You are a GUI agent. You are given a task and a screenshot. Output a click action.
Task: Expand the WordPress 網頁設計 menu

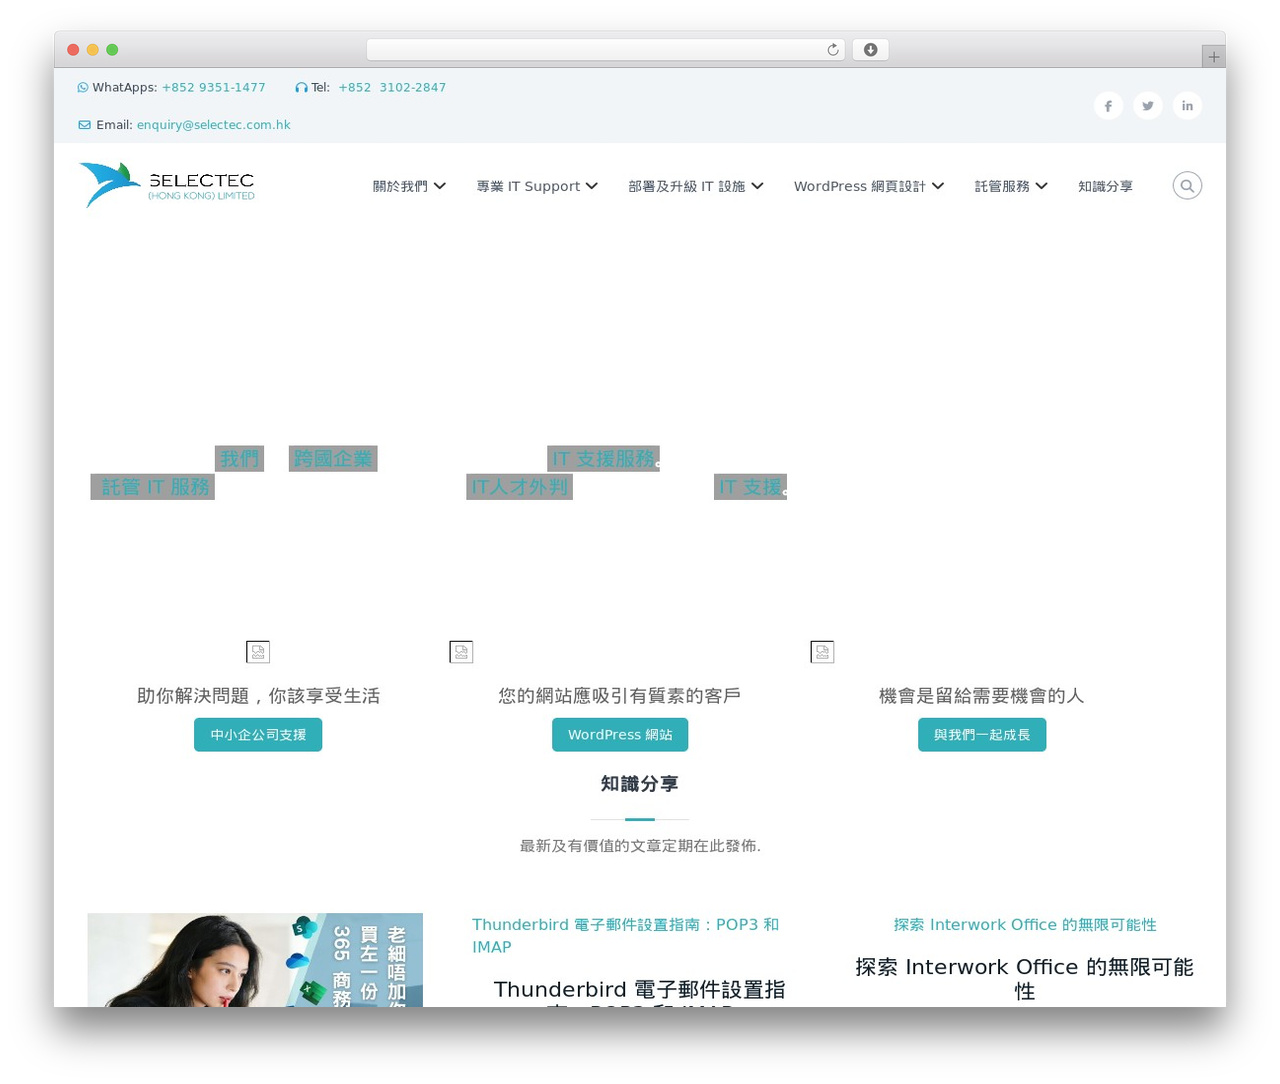coord(869,186)
